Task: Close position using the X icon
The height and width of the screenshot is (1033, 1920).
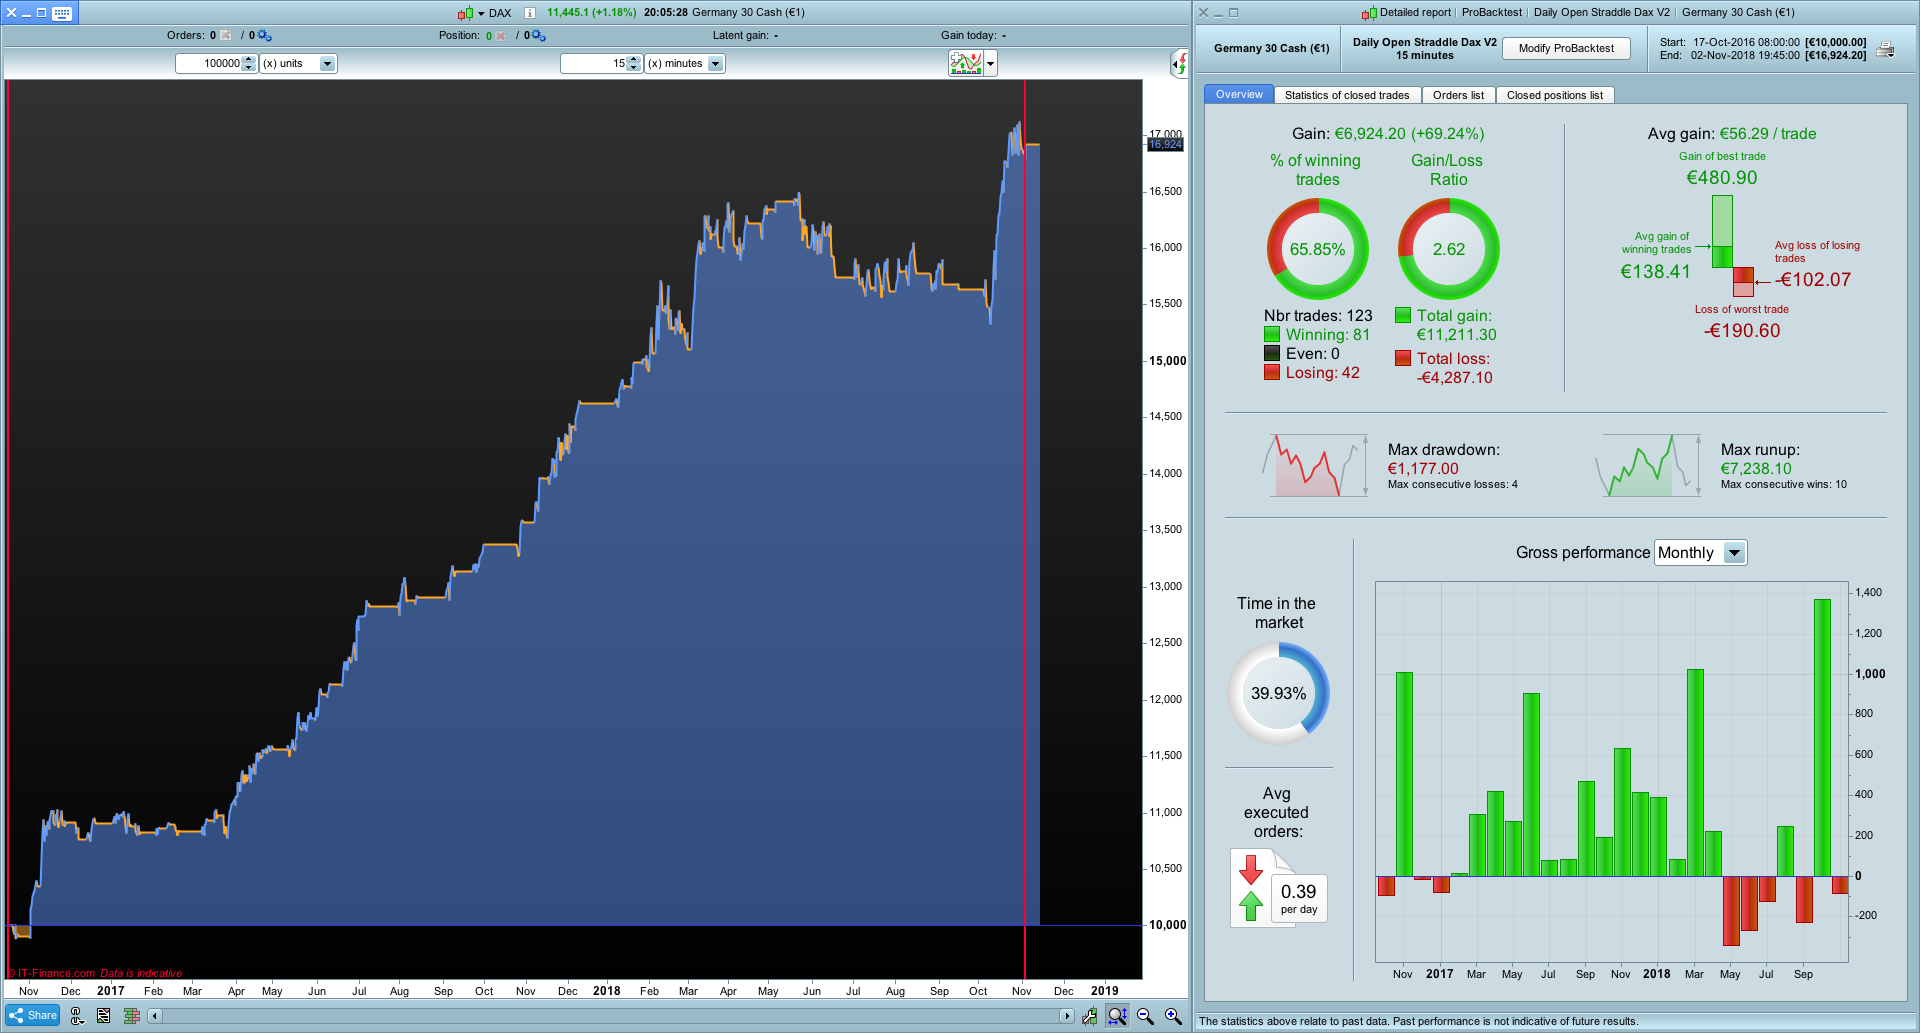Action: (x=501, y=36)
